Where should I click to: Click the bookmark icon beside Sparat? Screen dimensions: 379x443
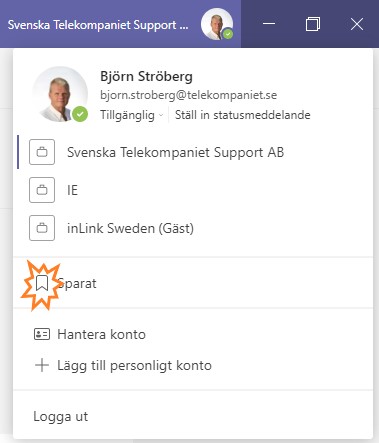coord(42,283)
